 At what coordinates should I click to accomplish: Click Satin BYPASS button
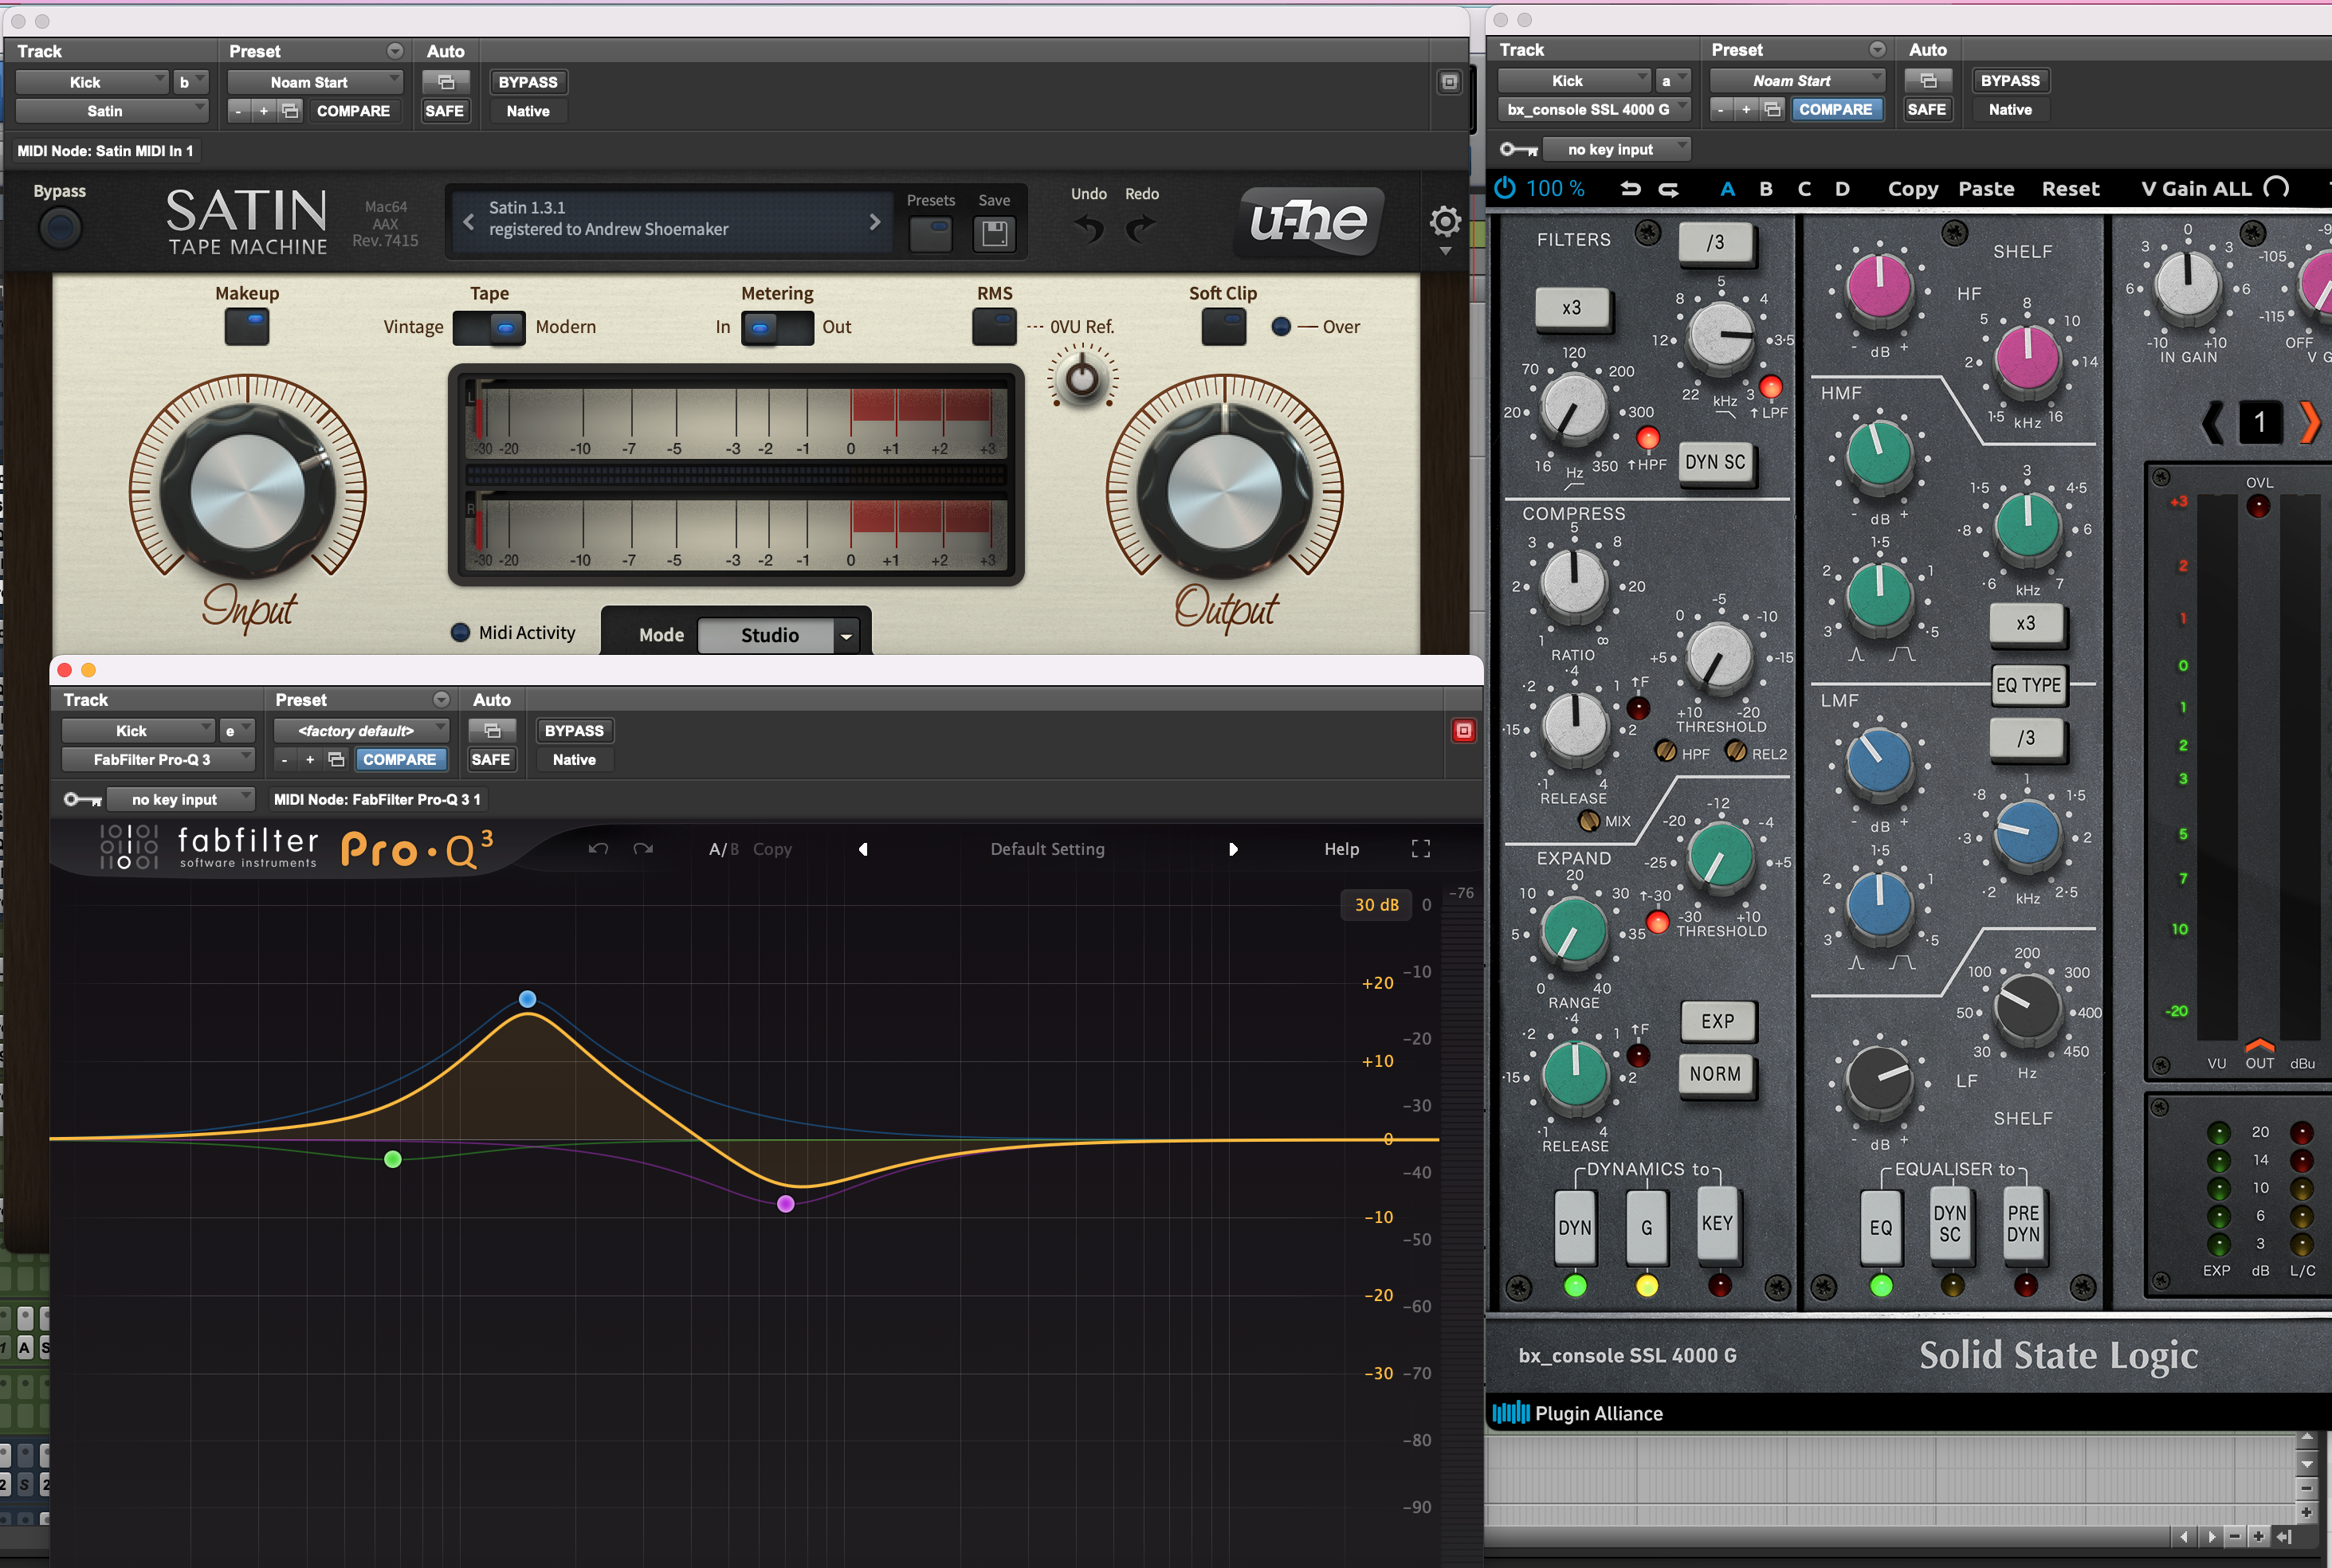528,82
